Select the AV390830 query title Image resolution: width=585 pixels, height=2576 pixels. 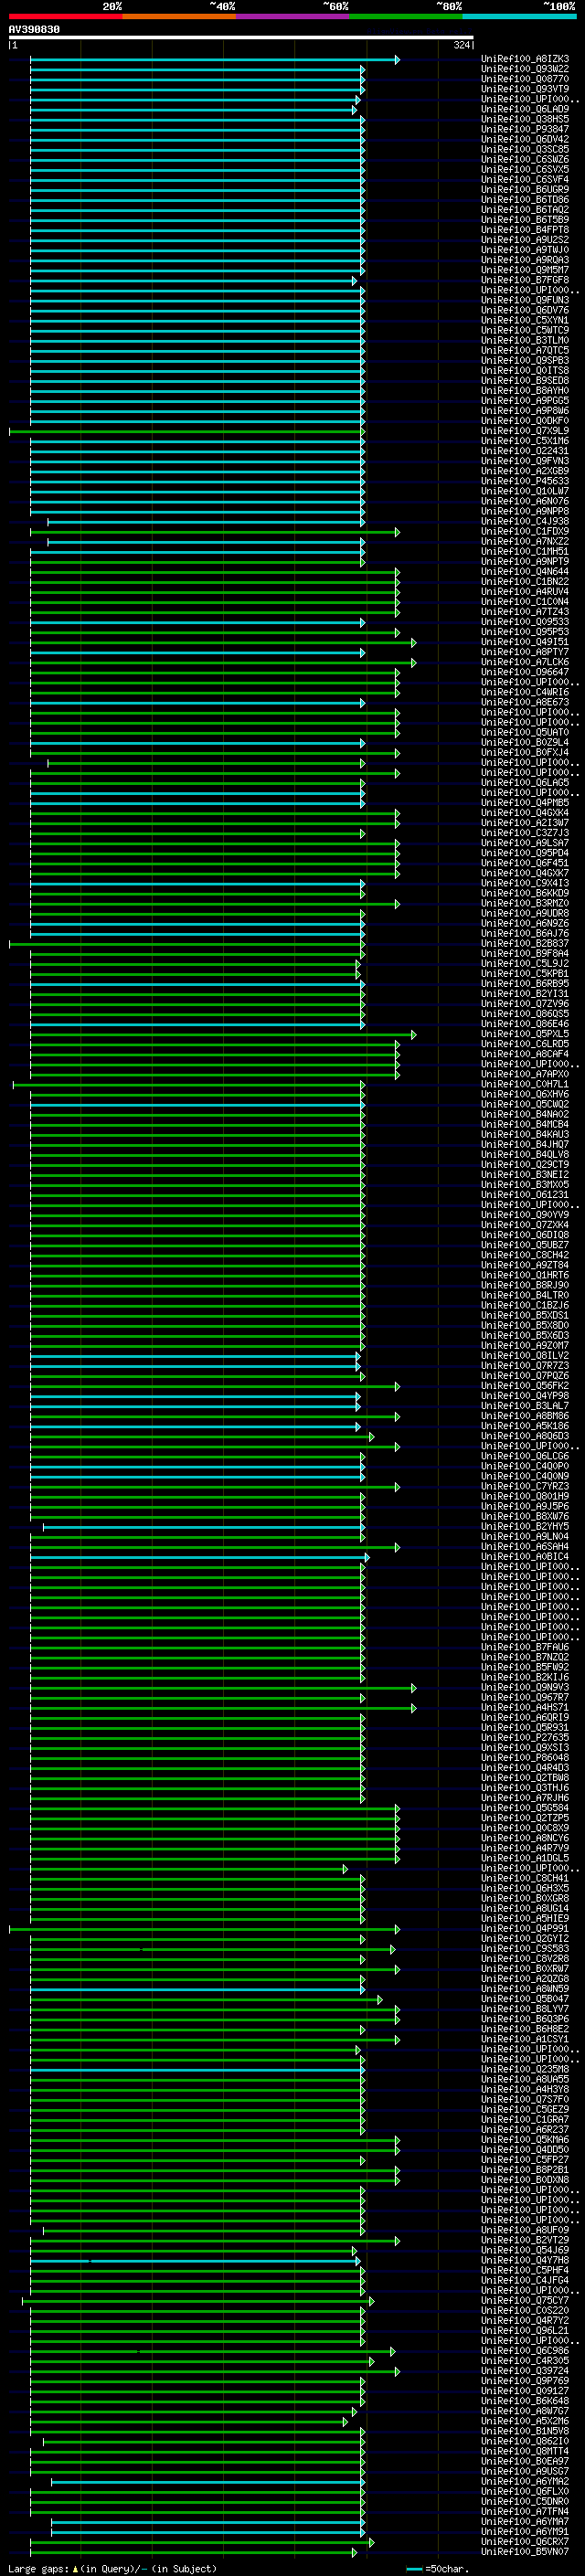point(34,30)
